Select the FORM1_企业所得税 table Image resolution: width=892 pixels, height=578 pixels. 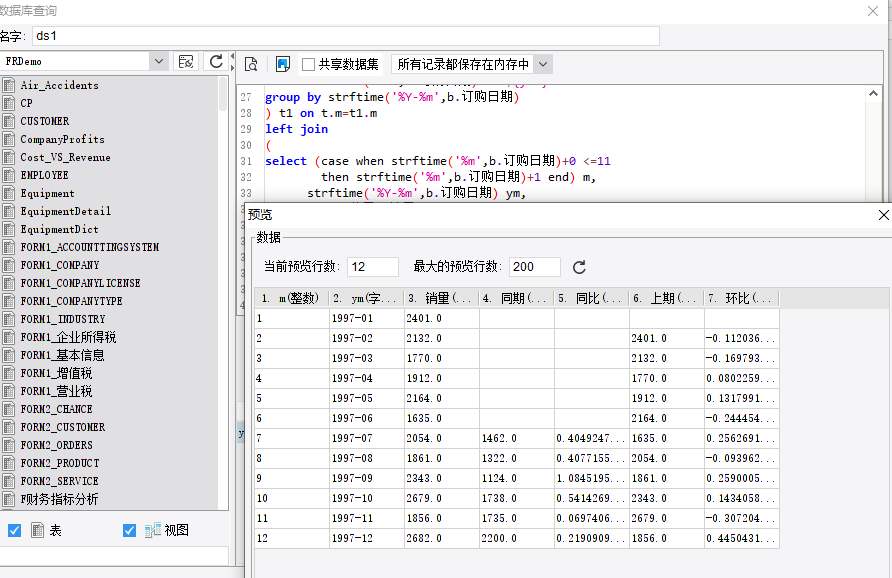pyautogui.click(x=68, y=337)
